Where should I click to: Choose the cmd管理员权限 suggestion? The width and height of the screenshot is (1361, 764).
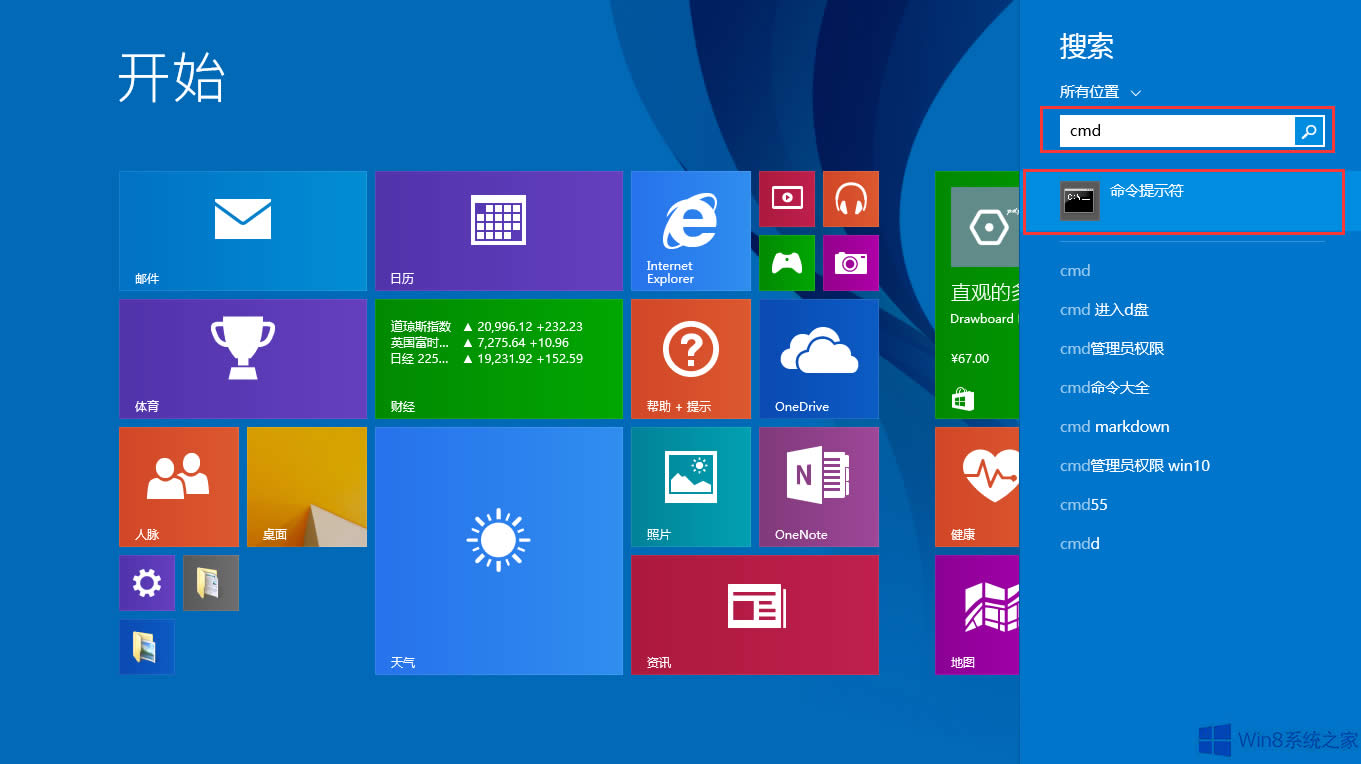pyautogui.click(x=1113, y=348)
